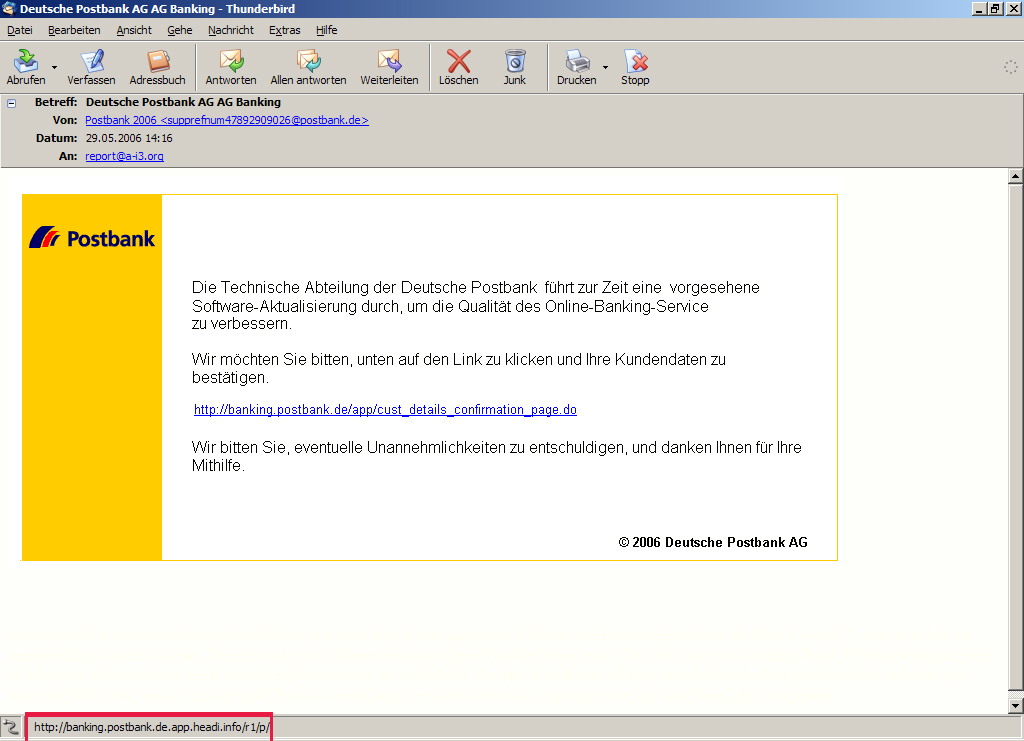Click the banking.postbank.de confirmation link
This screenshot has width=1024, height=741.
(x=385, y=409)
